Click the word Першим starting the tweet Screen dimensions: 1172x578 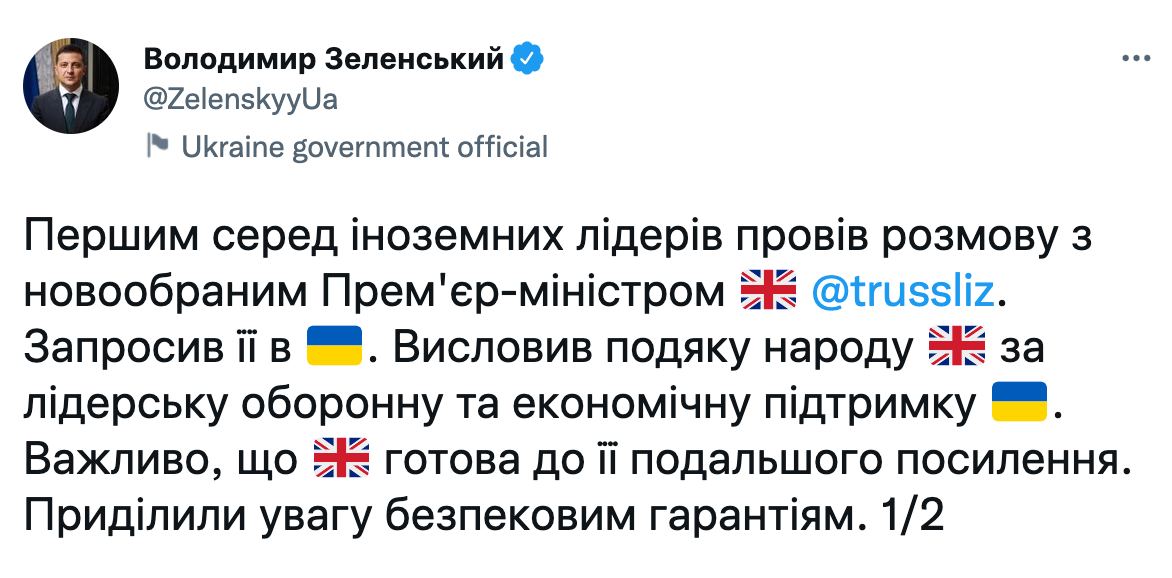[96, 236]
